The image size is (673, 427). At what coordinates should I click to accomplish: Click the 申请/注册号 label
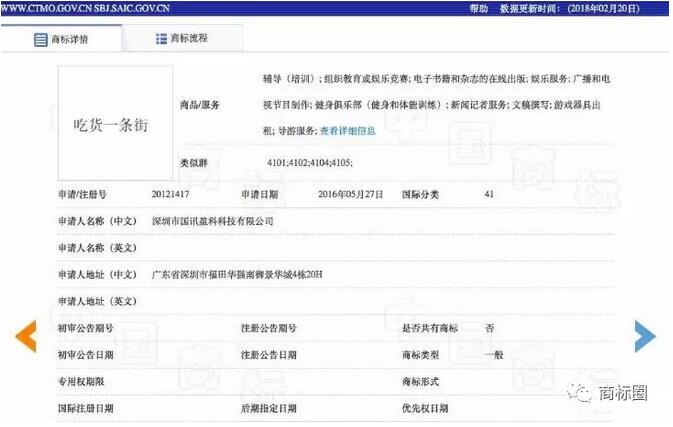pos(82,194)
